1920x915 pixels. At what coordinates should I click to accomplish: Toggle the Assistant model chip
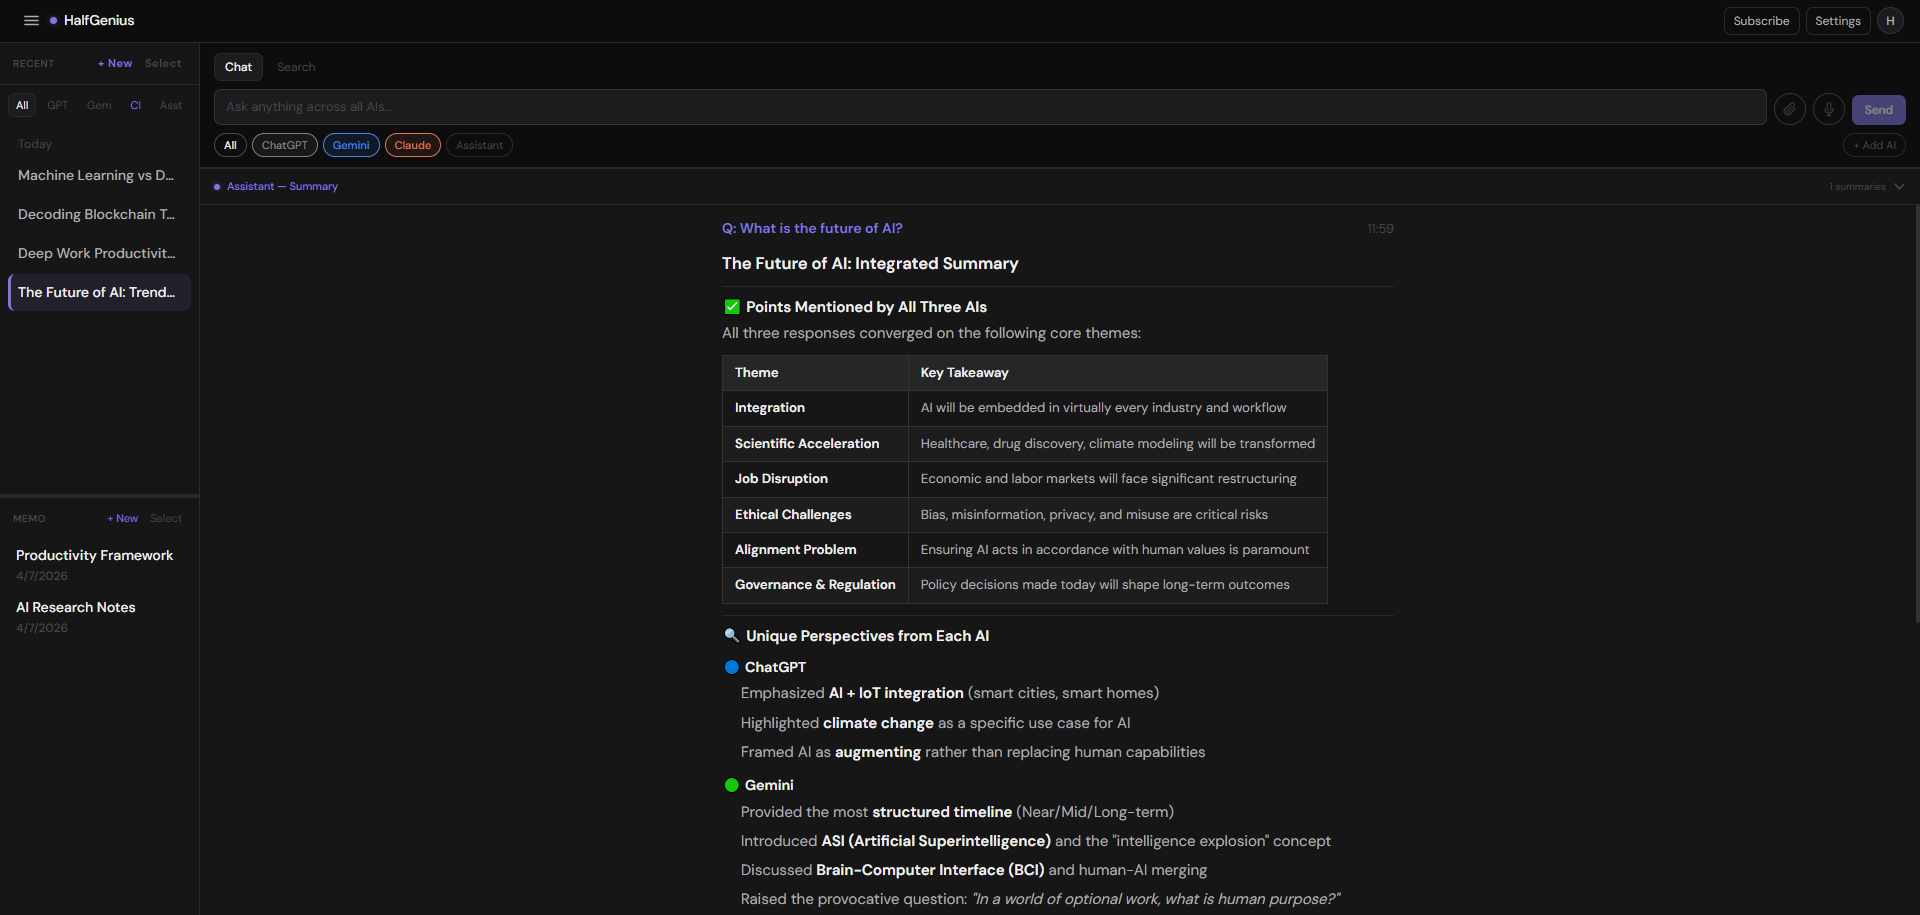tap(479, 145)
